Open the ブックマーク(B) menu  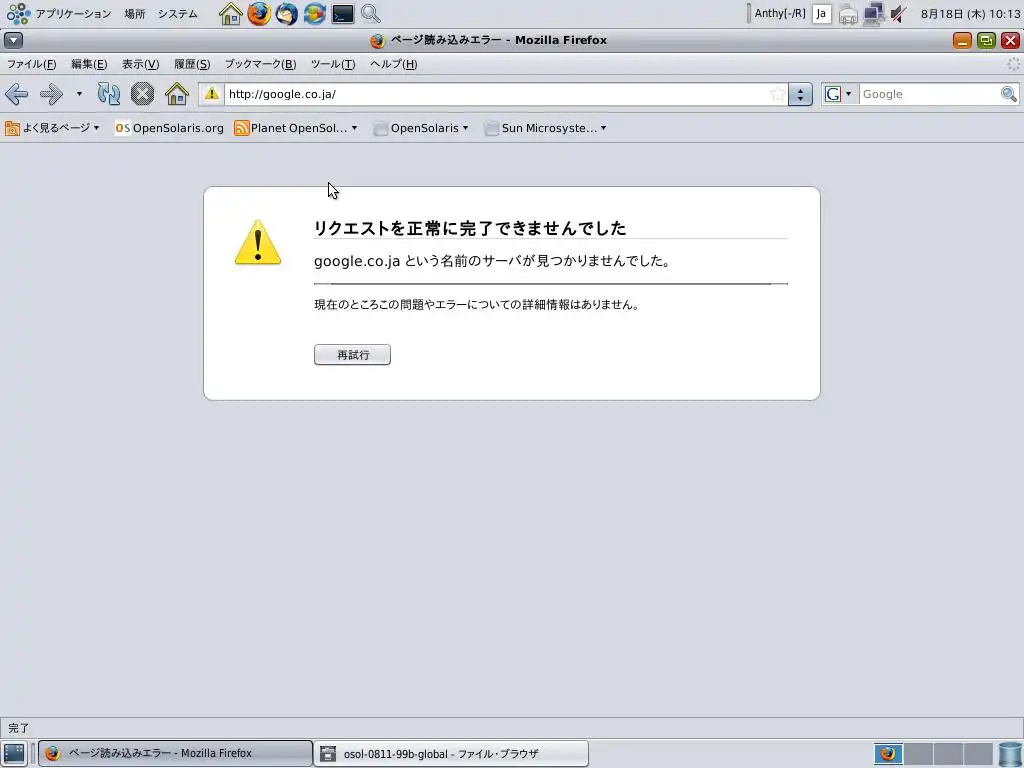261,64
